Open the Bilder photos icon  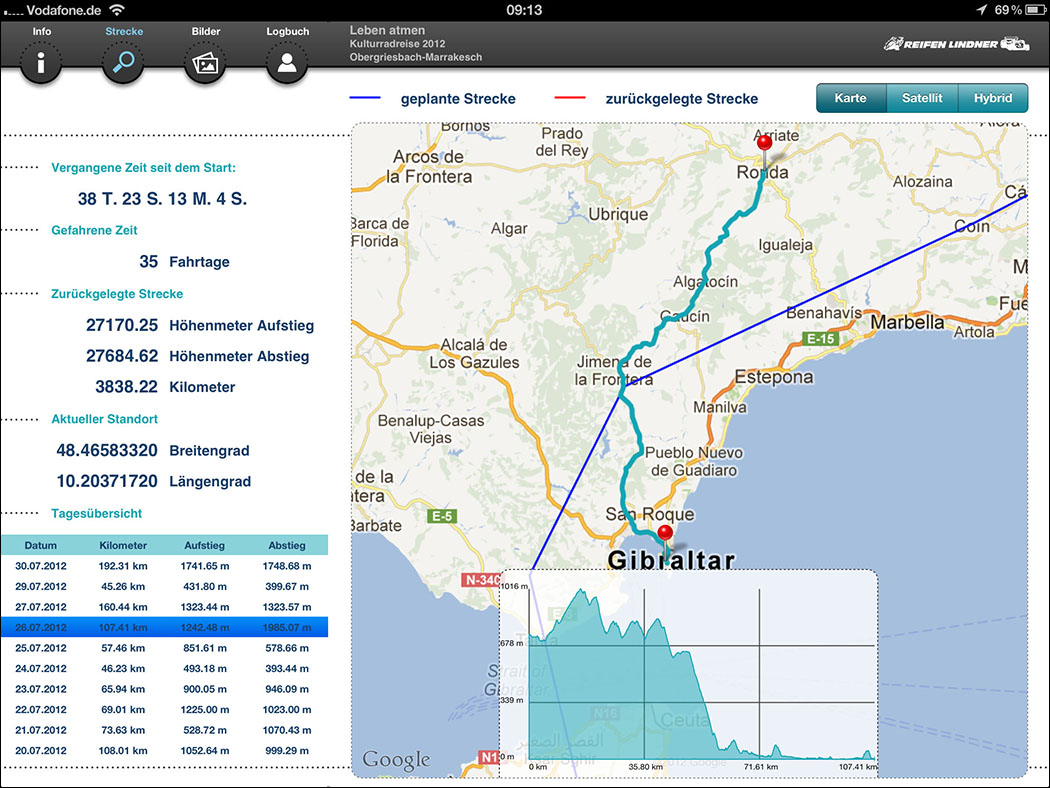pyautogui.click(x=205, y=63)
